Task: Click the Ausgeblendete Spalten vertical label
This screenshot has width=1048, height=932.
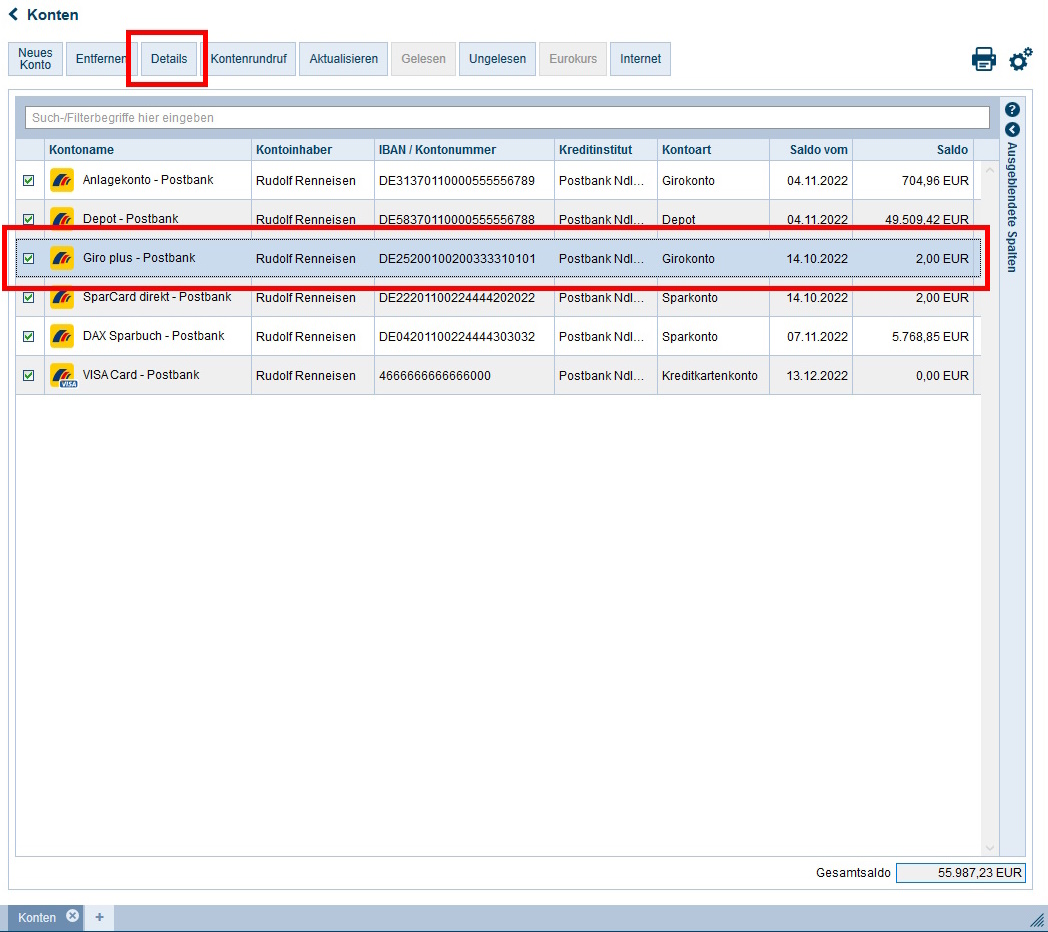Action: [x=1012, y=207]
